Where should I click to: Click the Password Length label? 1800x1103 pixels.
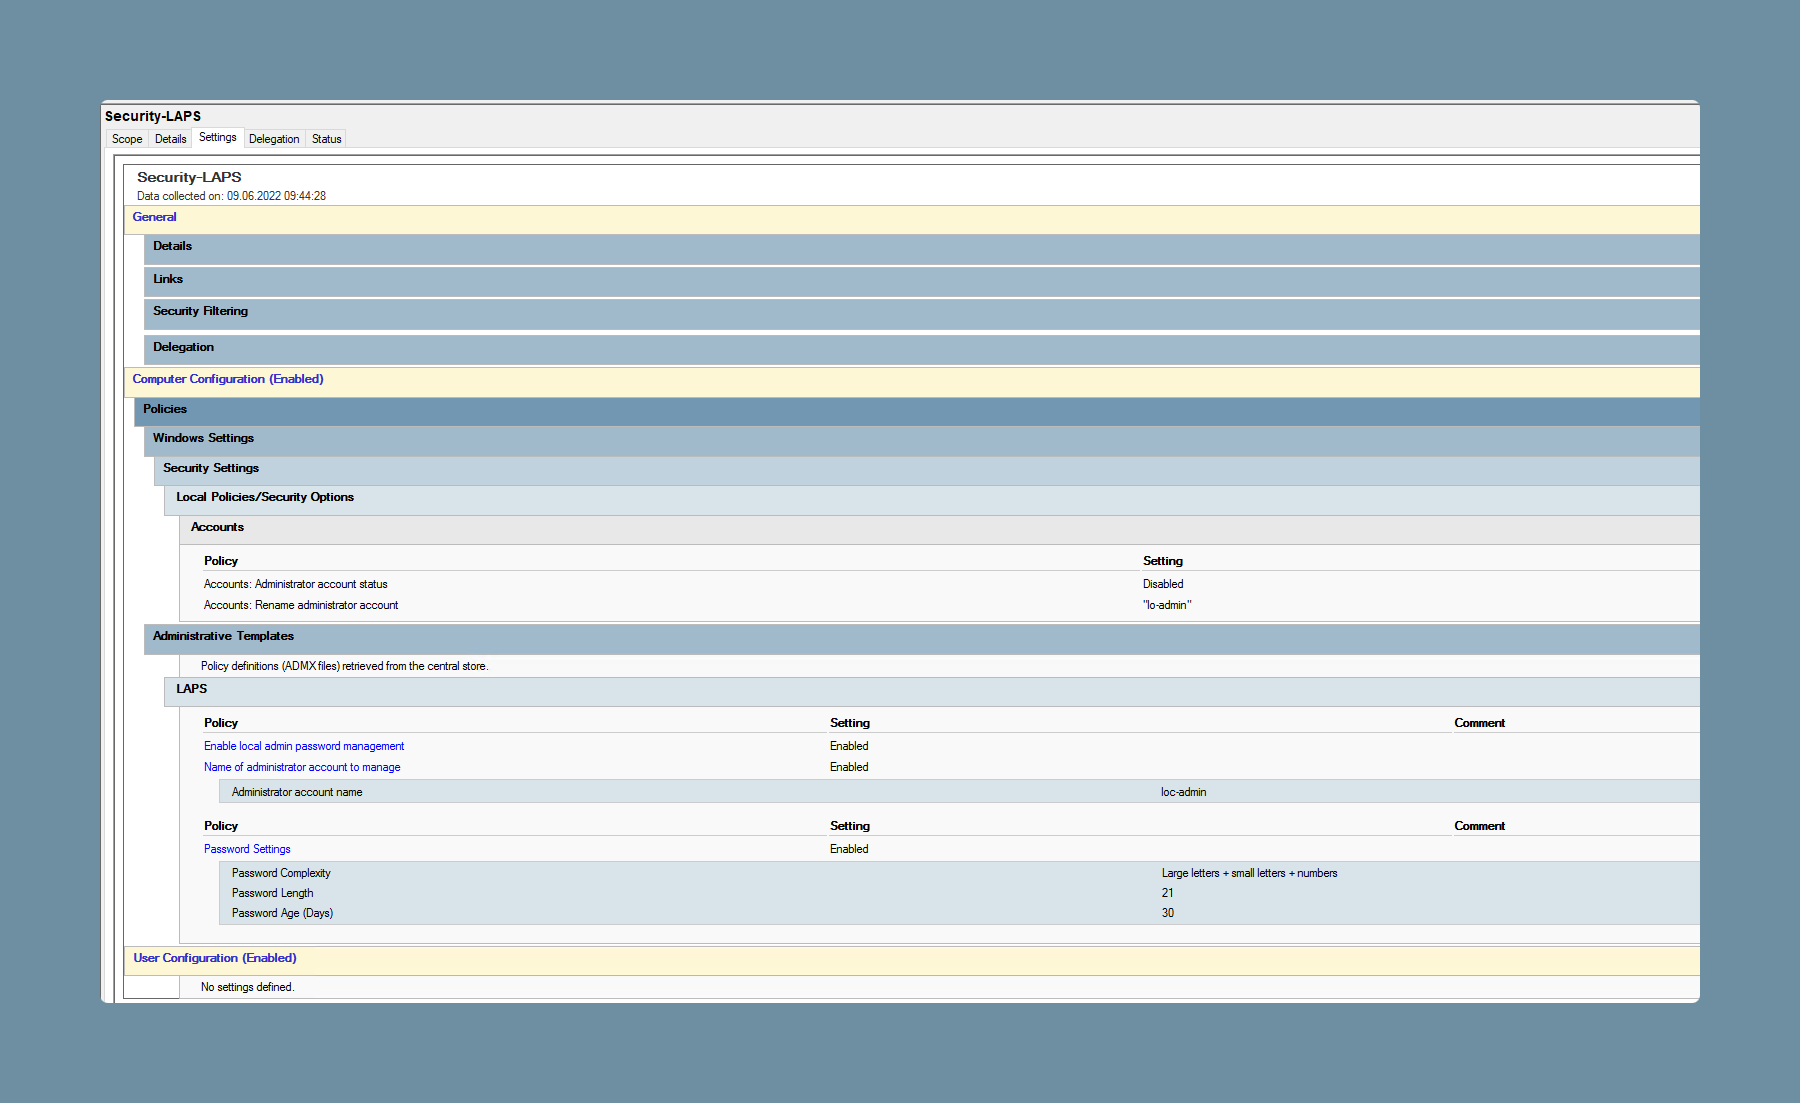272,893
